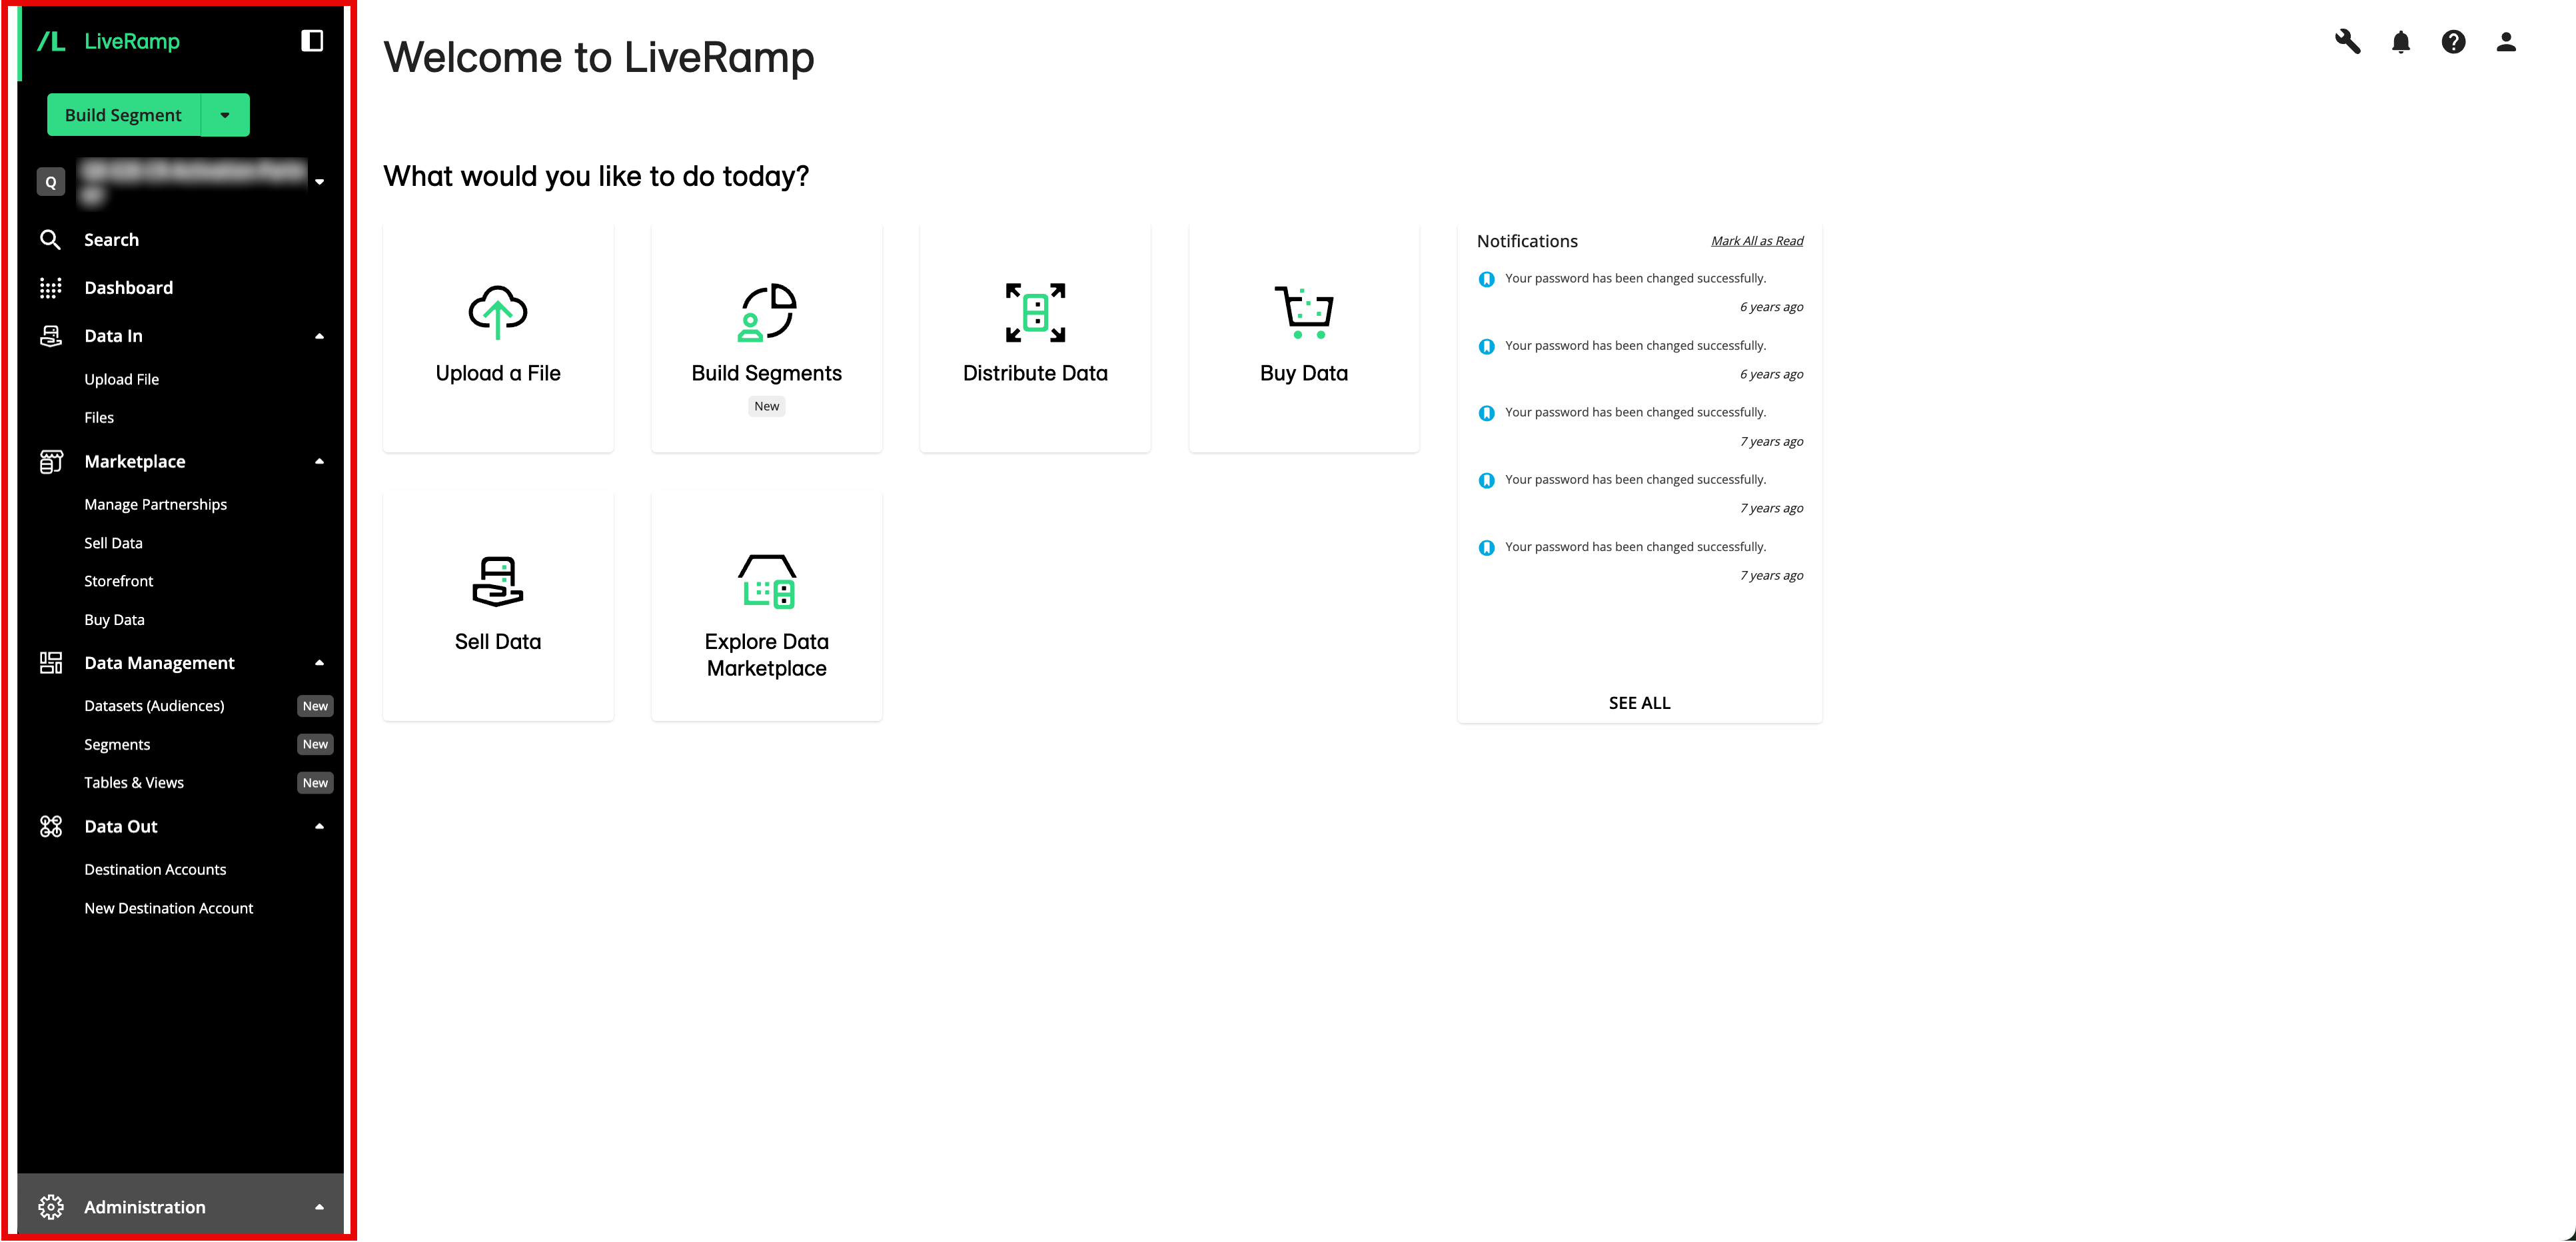This screenshot has height=1242, width=2576.
Task: Click the Sell Data card title
Action: pyautogui.click(x=498, y=642)
